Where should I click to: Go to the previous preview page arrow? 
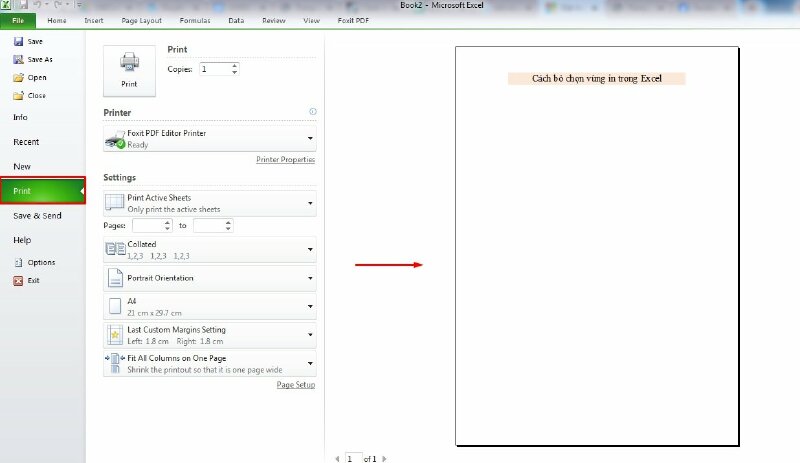point(337,459)
